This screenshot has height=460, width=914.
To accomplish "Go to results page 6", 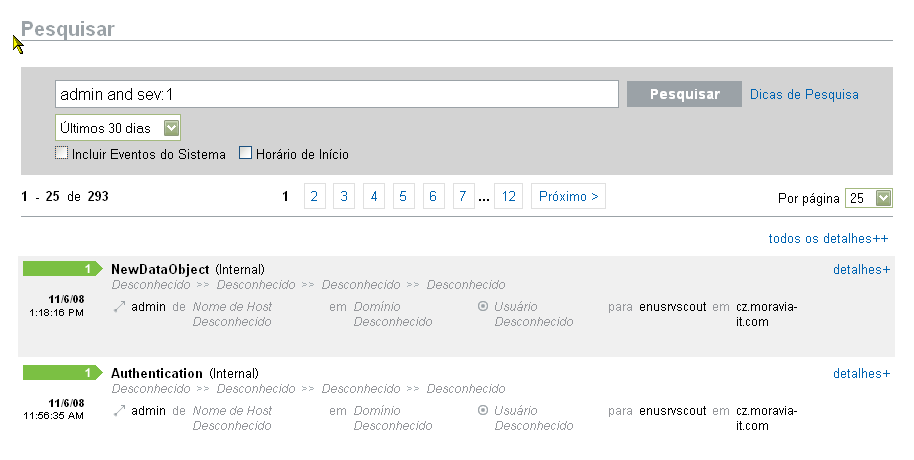I will (433, 196).
